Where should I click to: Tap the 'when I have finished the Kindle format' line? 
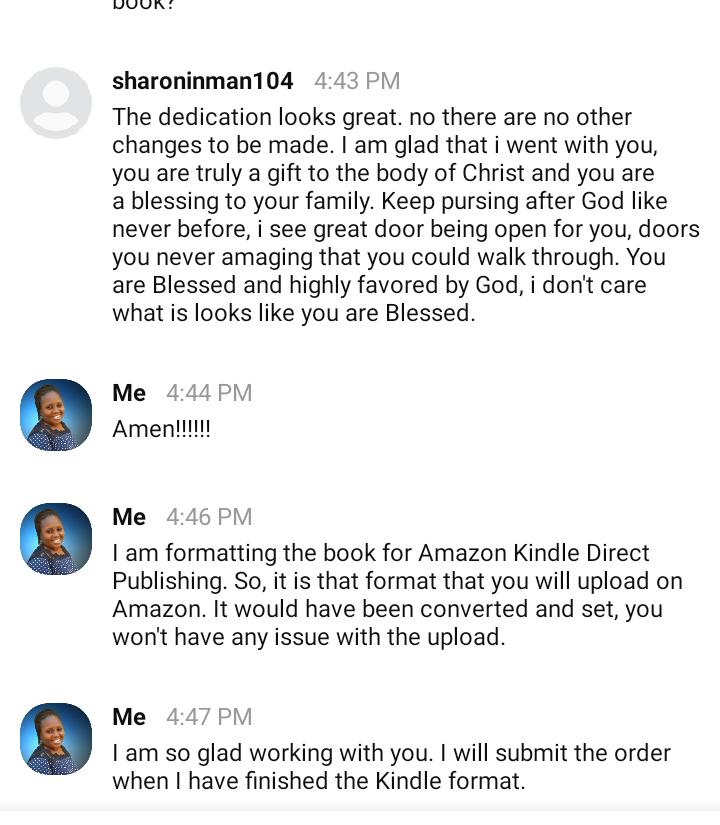click(x=318, y=781)
